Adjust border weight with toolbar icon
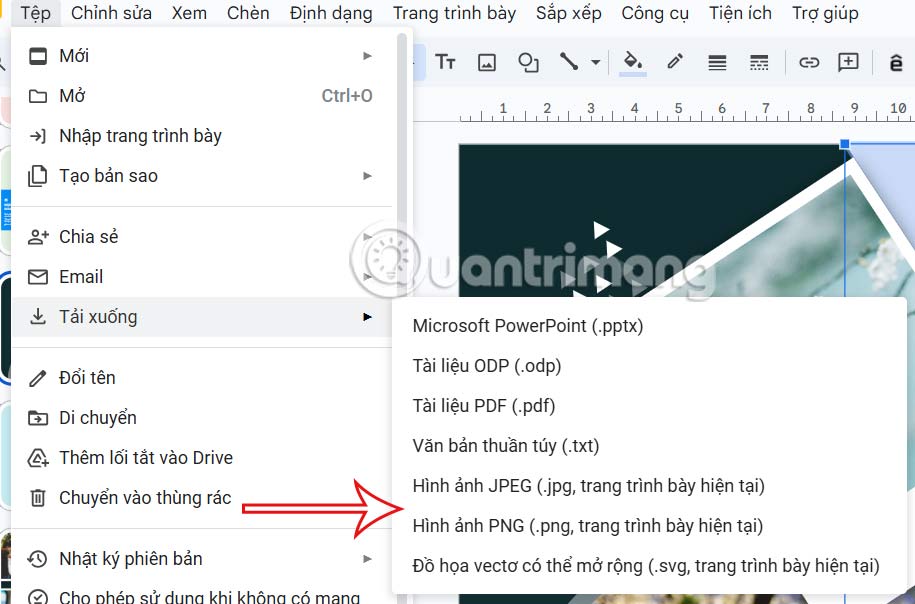This screenshot has width=915, height=604. [717, 62]
